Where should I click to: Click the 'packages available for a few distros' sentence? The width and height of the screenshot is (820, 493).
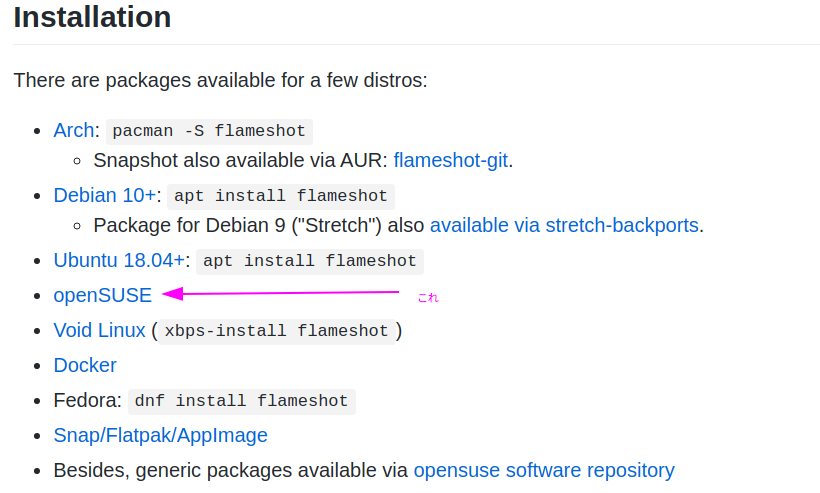(220, 79)
